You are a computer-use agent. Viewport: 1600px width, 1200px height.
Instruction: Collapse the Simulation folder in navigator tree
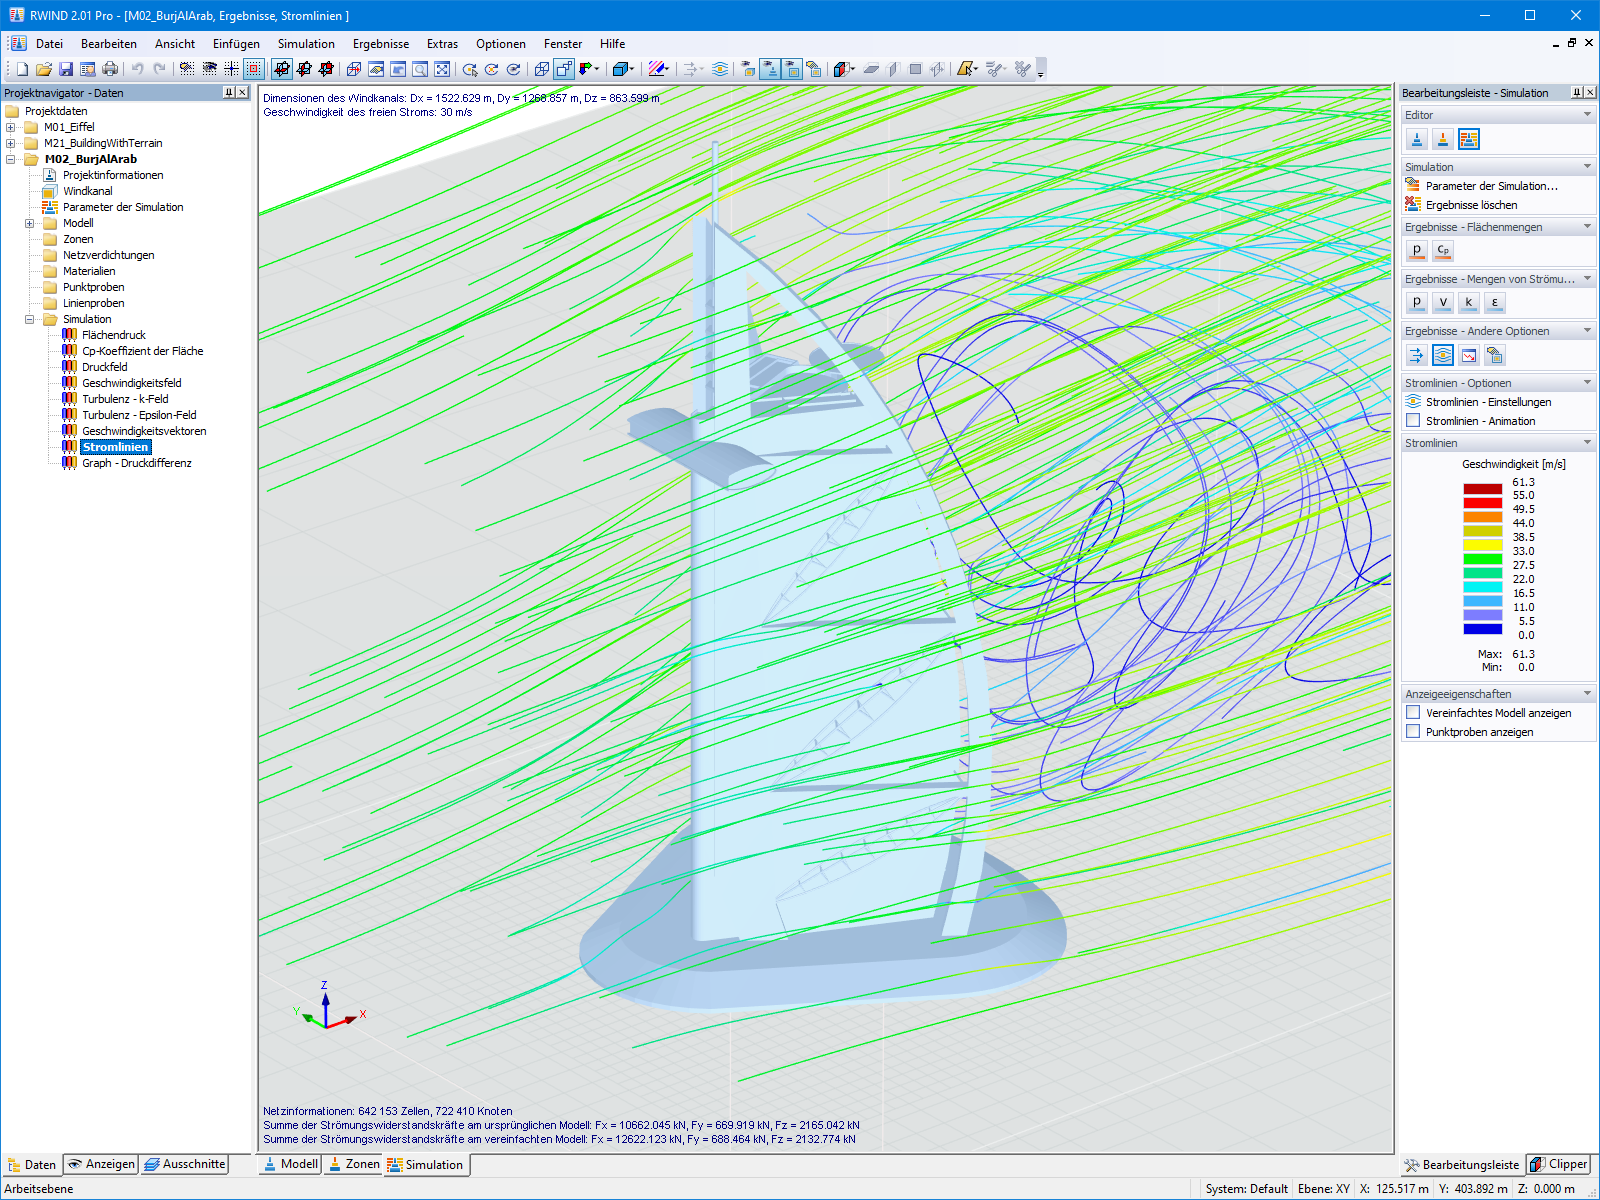[29, 319]
